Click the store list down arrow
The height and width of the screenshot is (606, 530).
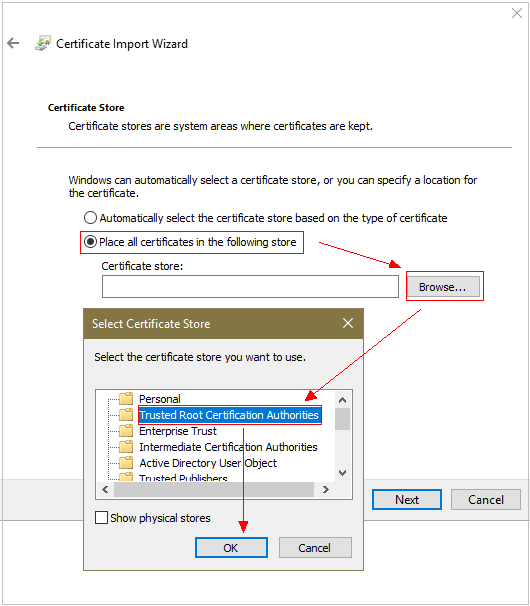pyautogui.click(x=342, y=472)
